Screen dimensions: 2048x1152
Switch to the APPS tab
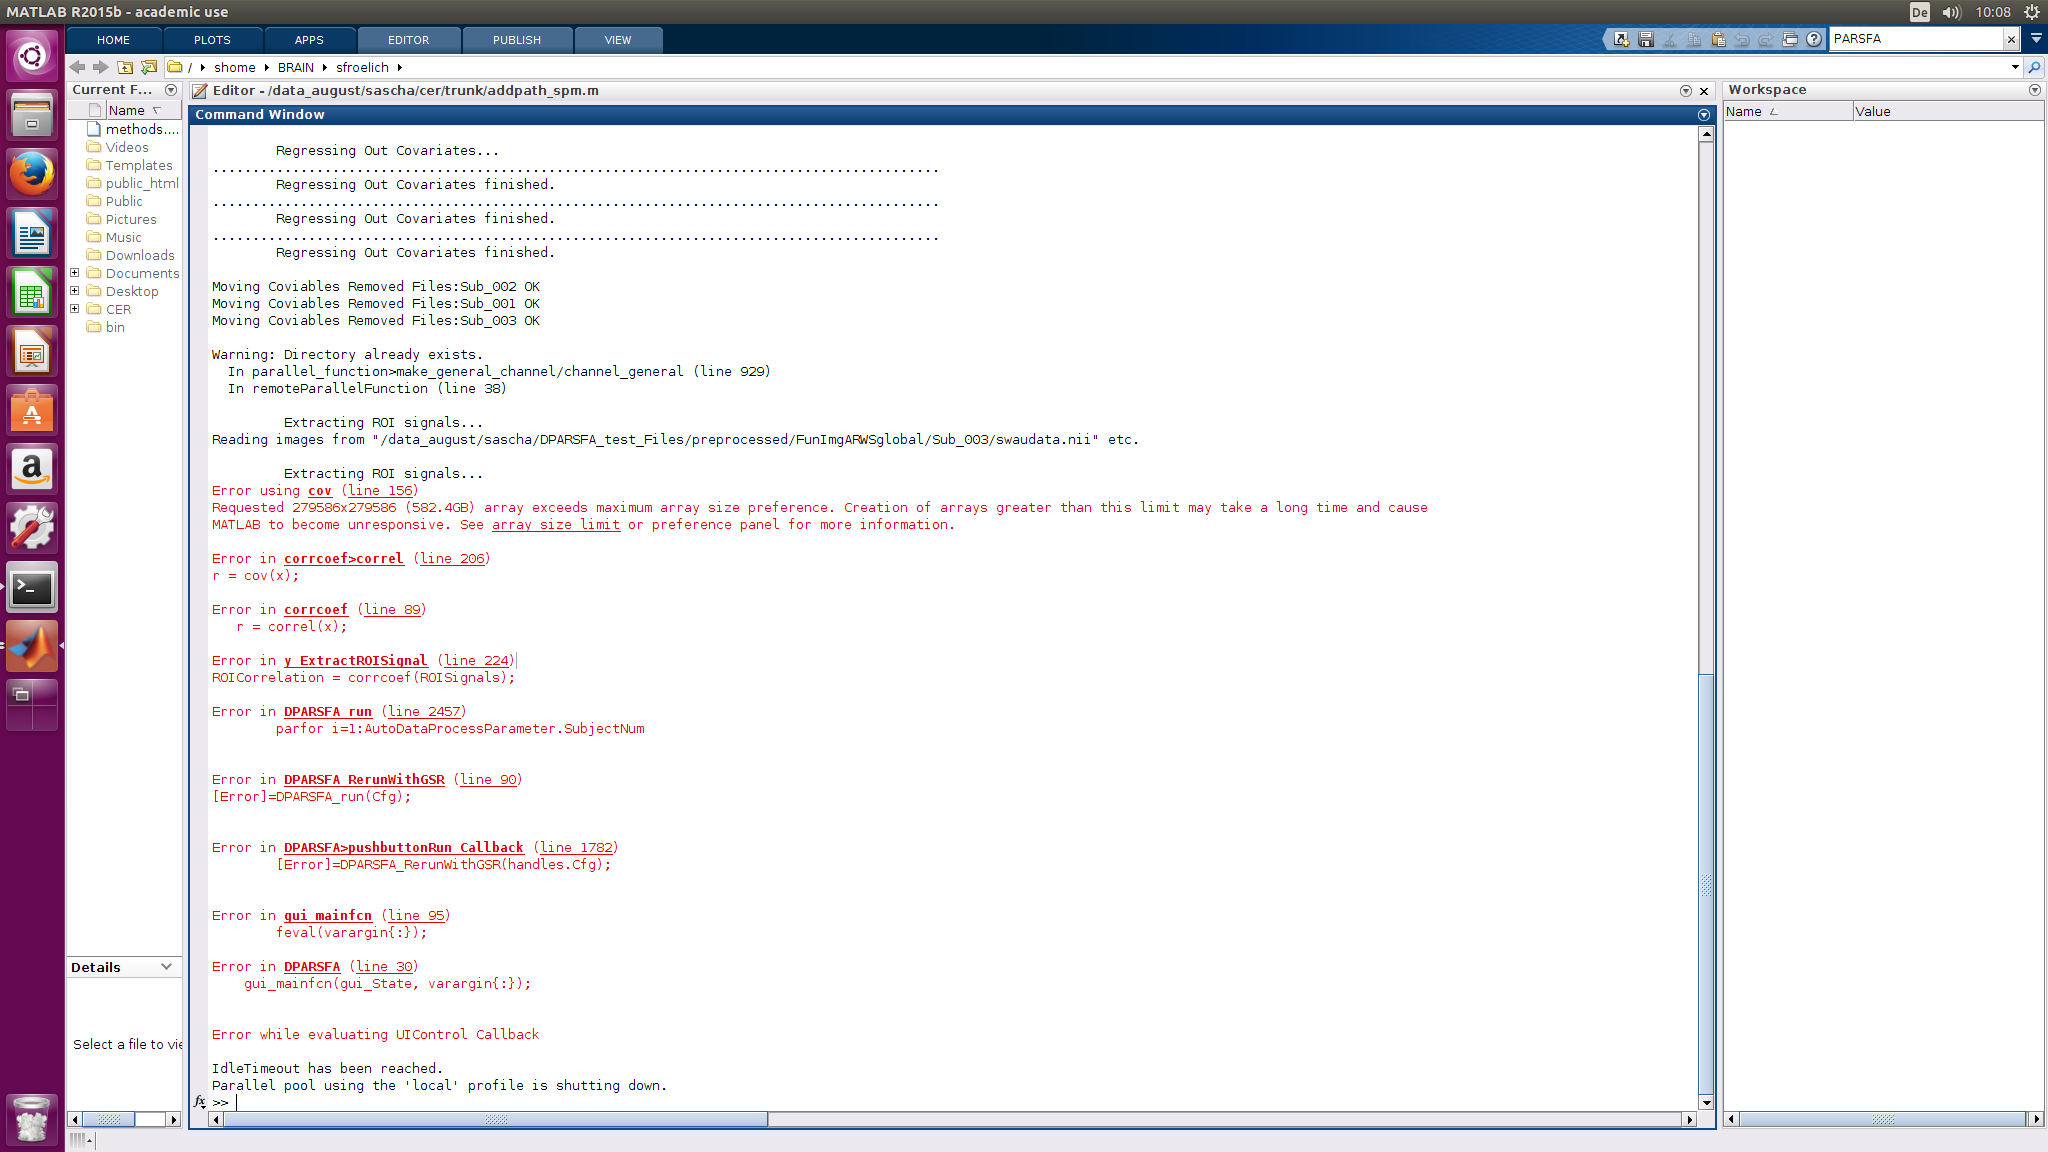pos(309,40)
